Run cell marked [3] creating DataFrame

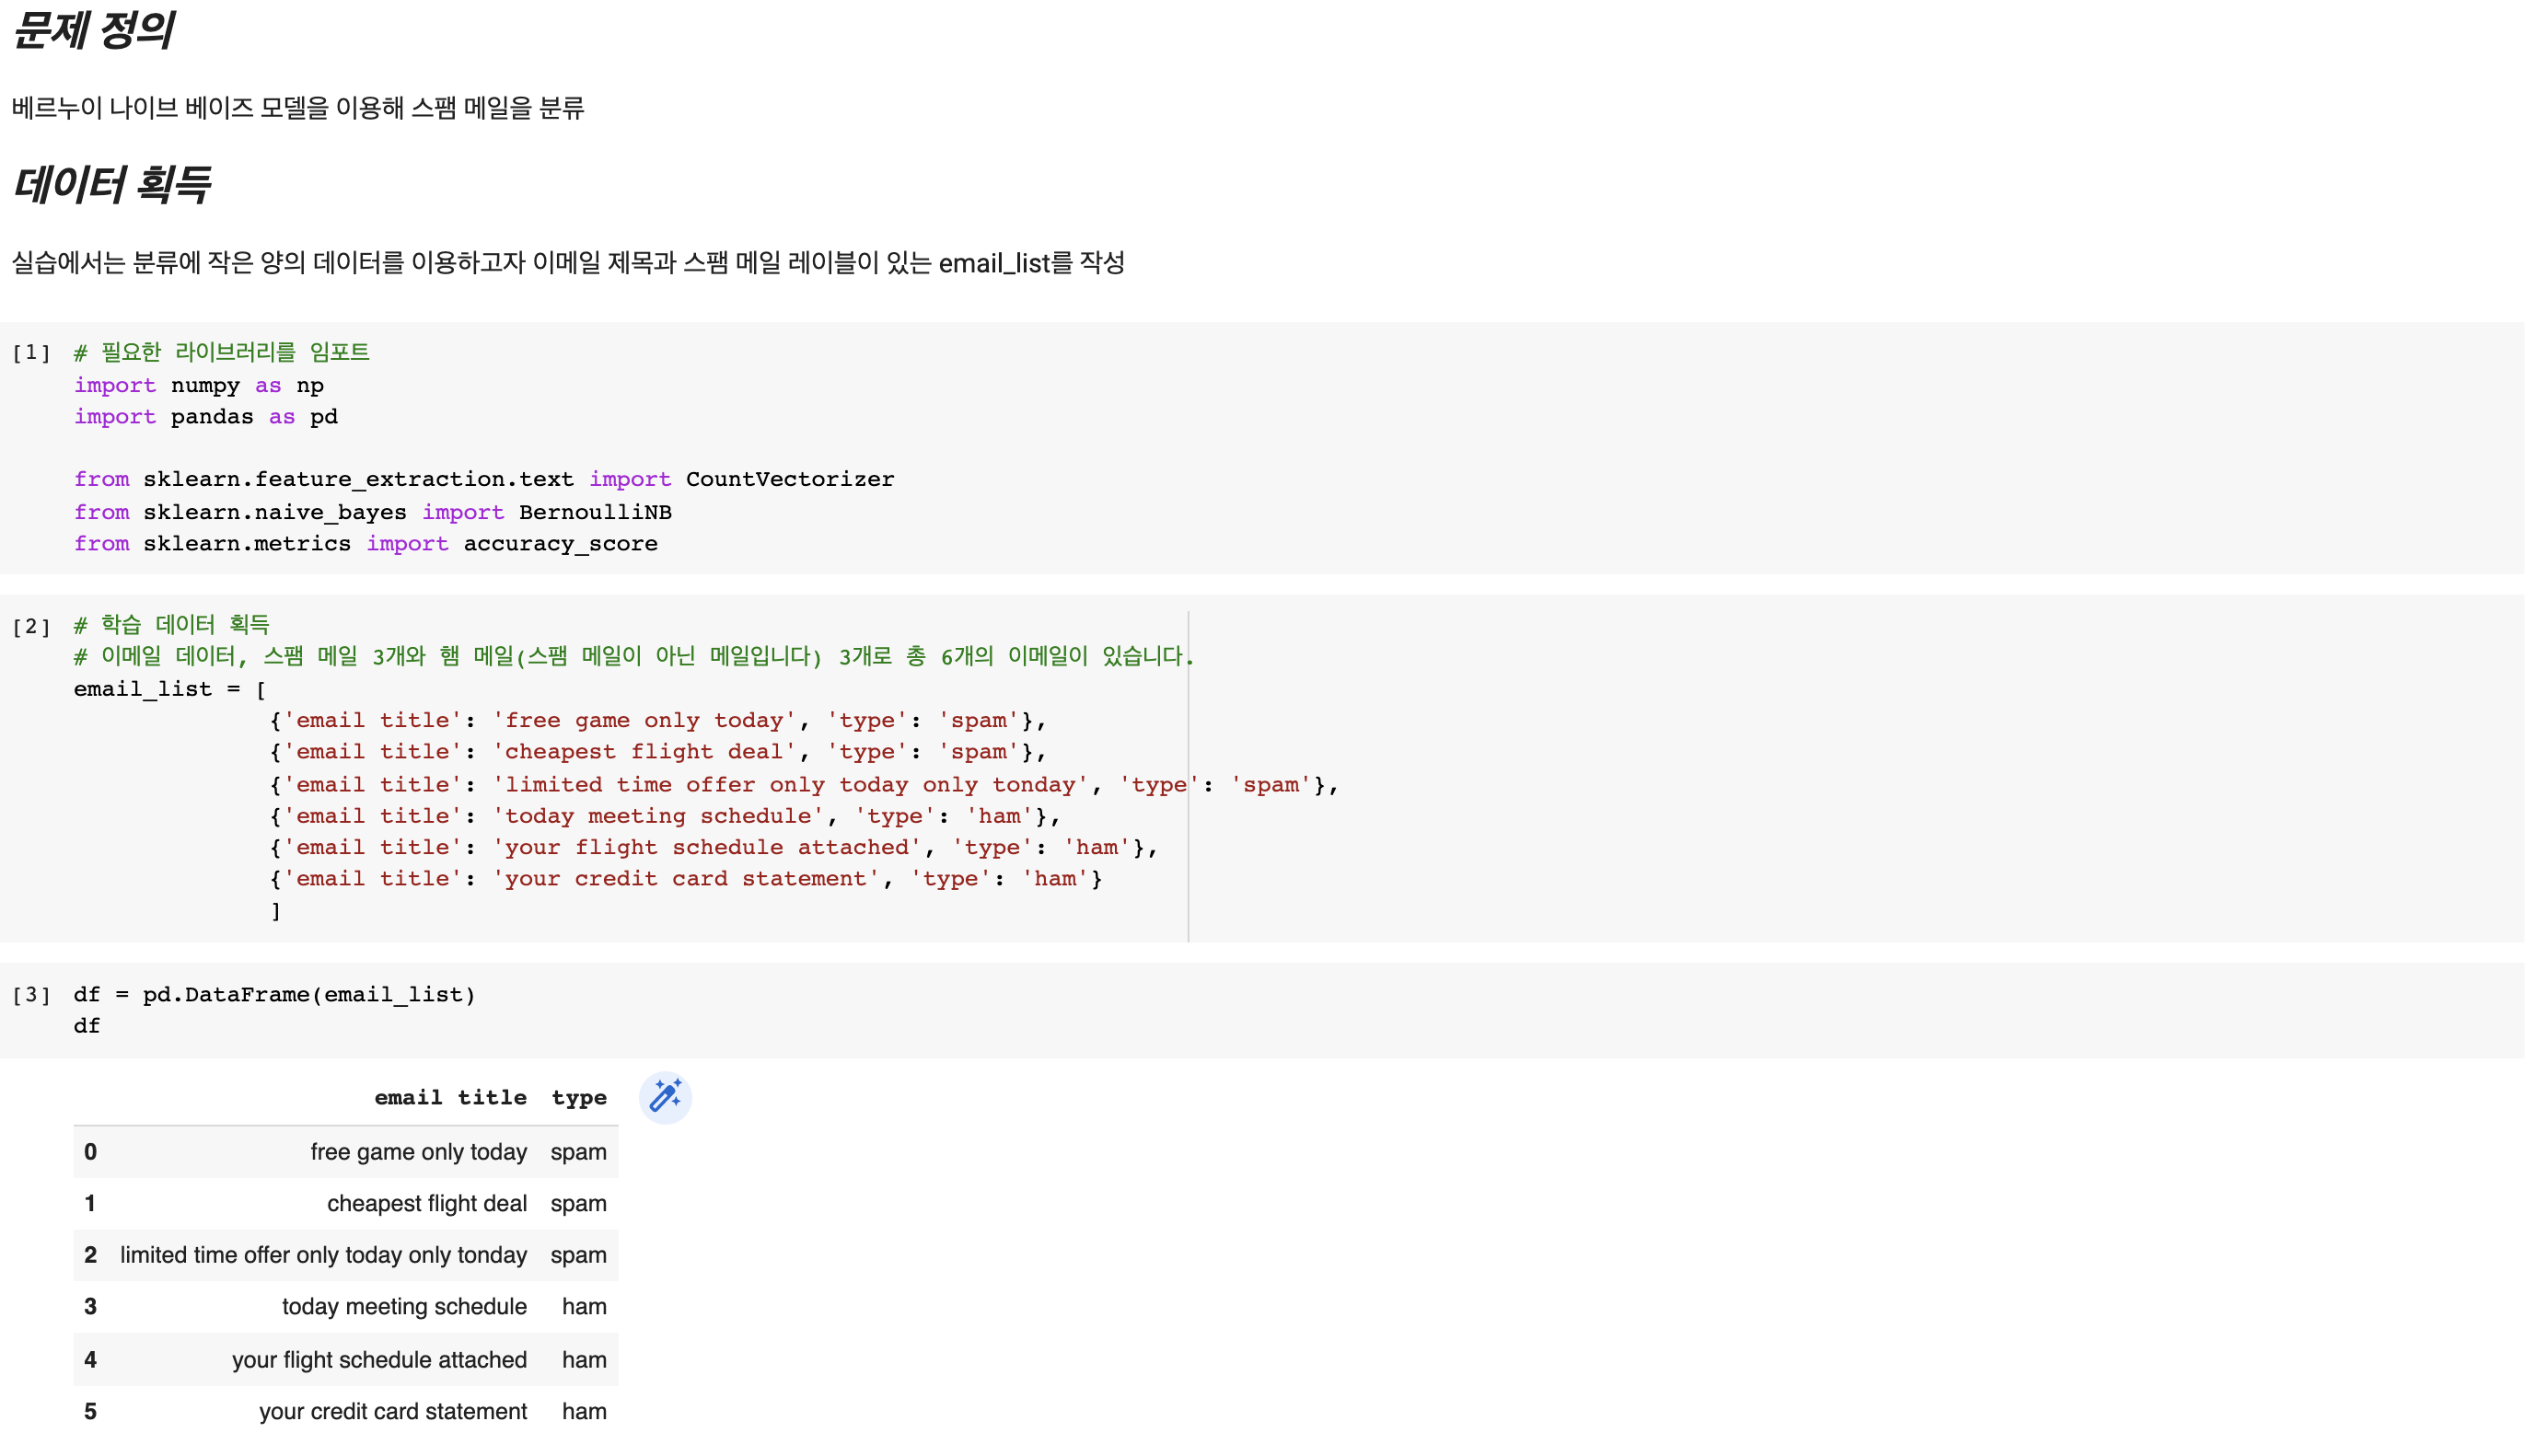[x=31, y=994]
